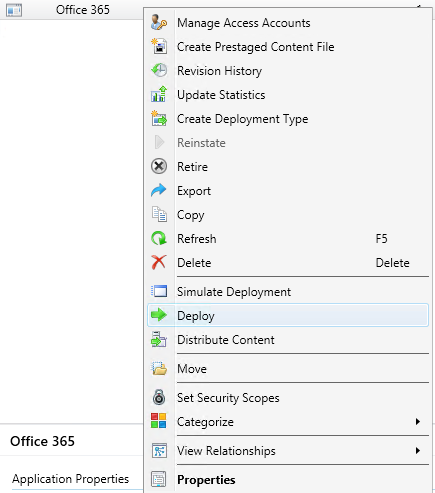Click the green Refresh arrow icon
This screenshot has height=493, width=435.
pyautogui.click(x=159, y=239)
